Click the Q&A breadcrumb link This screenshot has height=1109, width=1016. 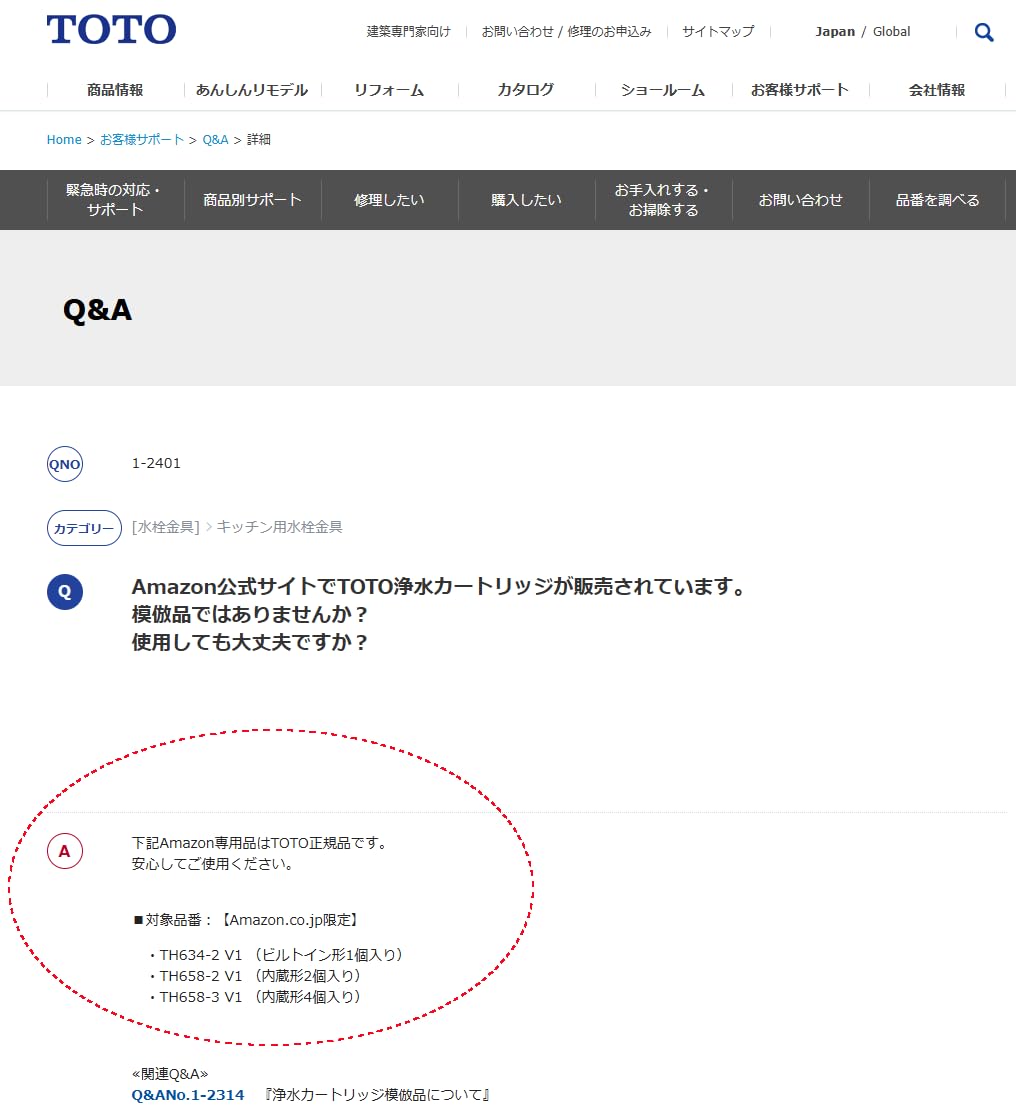(216, 140)
